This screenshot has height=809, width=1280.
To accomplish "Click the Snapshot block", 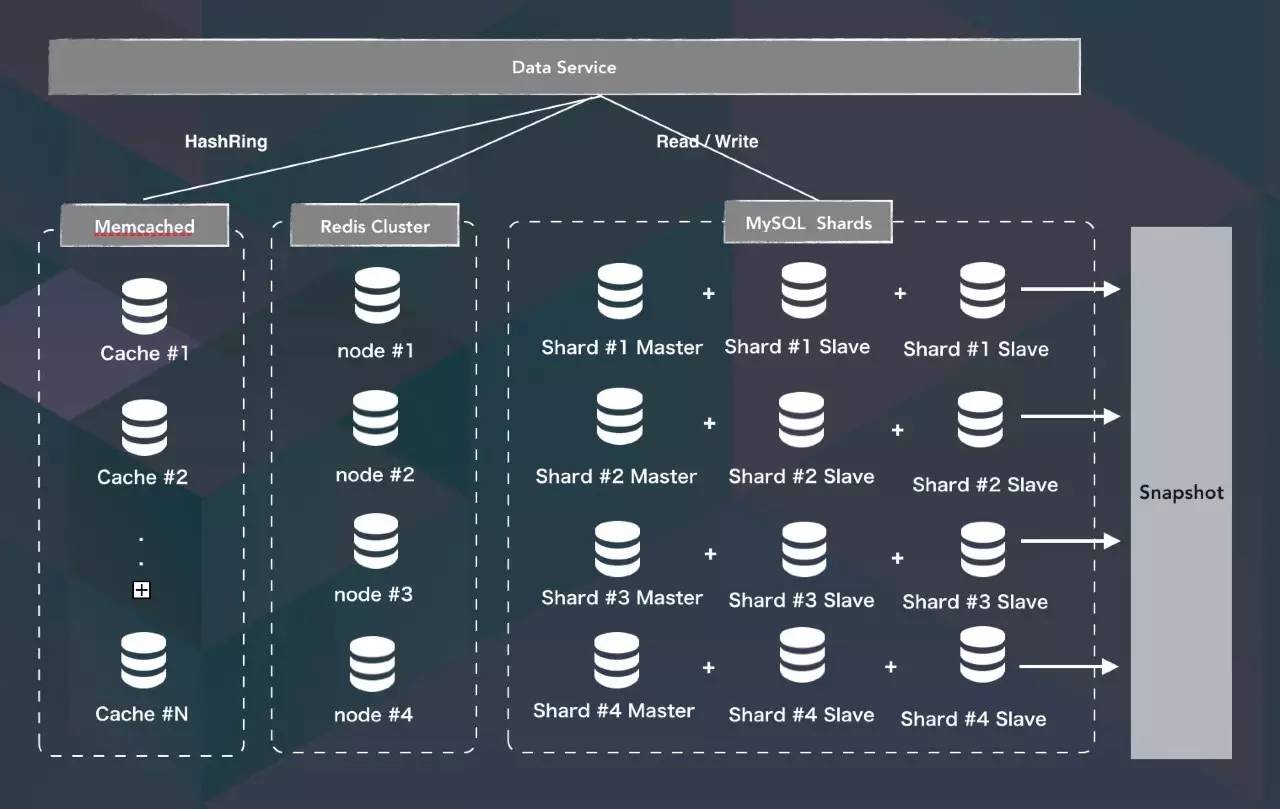I will click(x=1181, y=493).
